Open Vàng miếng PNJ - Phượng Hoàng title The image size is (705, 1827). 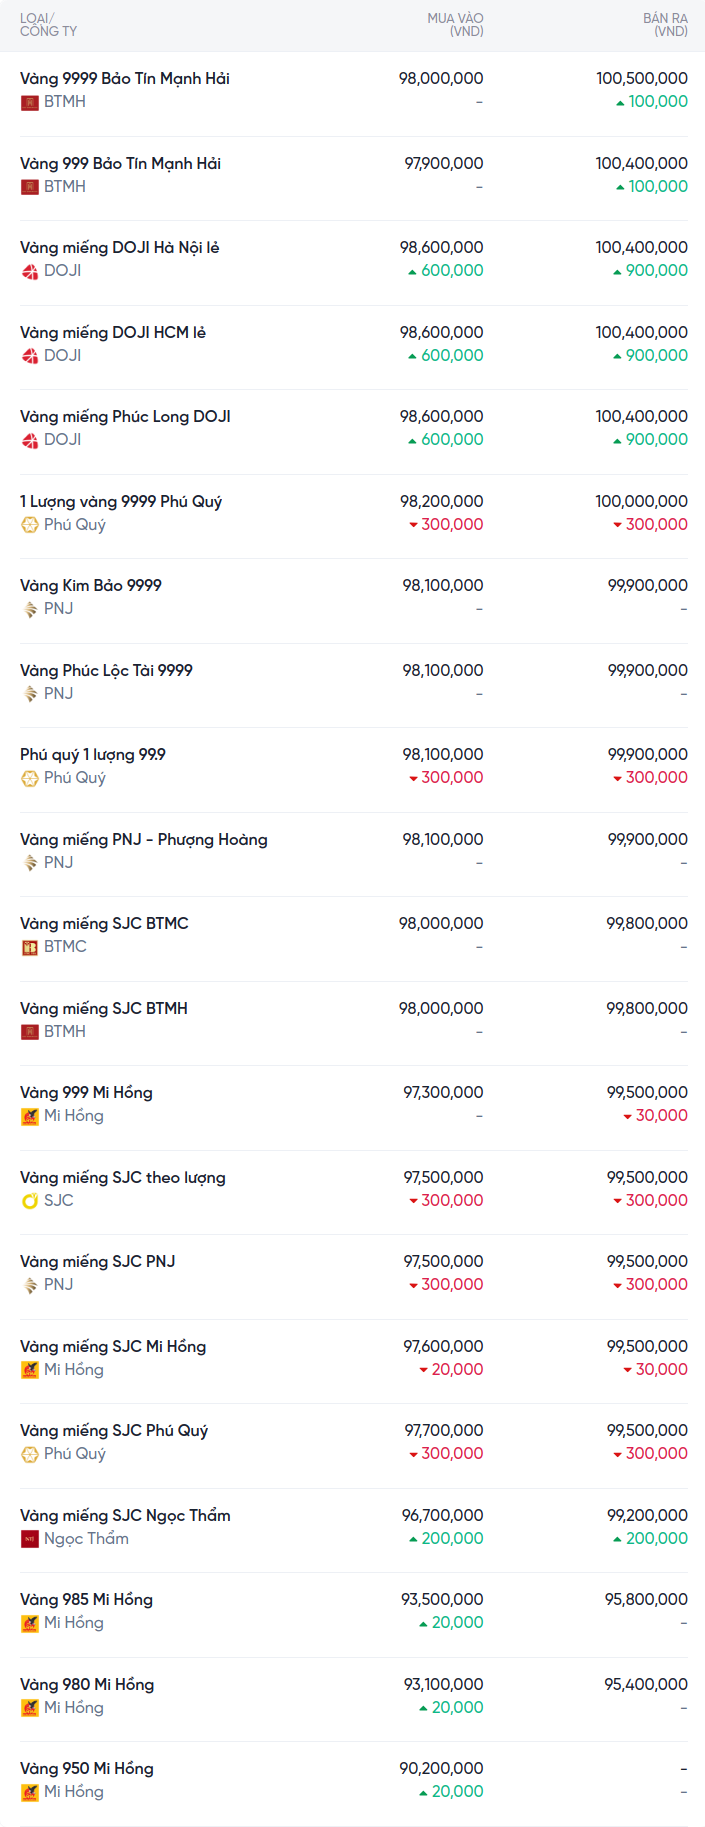coord(143,839)
